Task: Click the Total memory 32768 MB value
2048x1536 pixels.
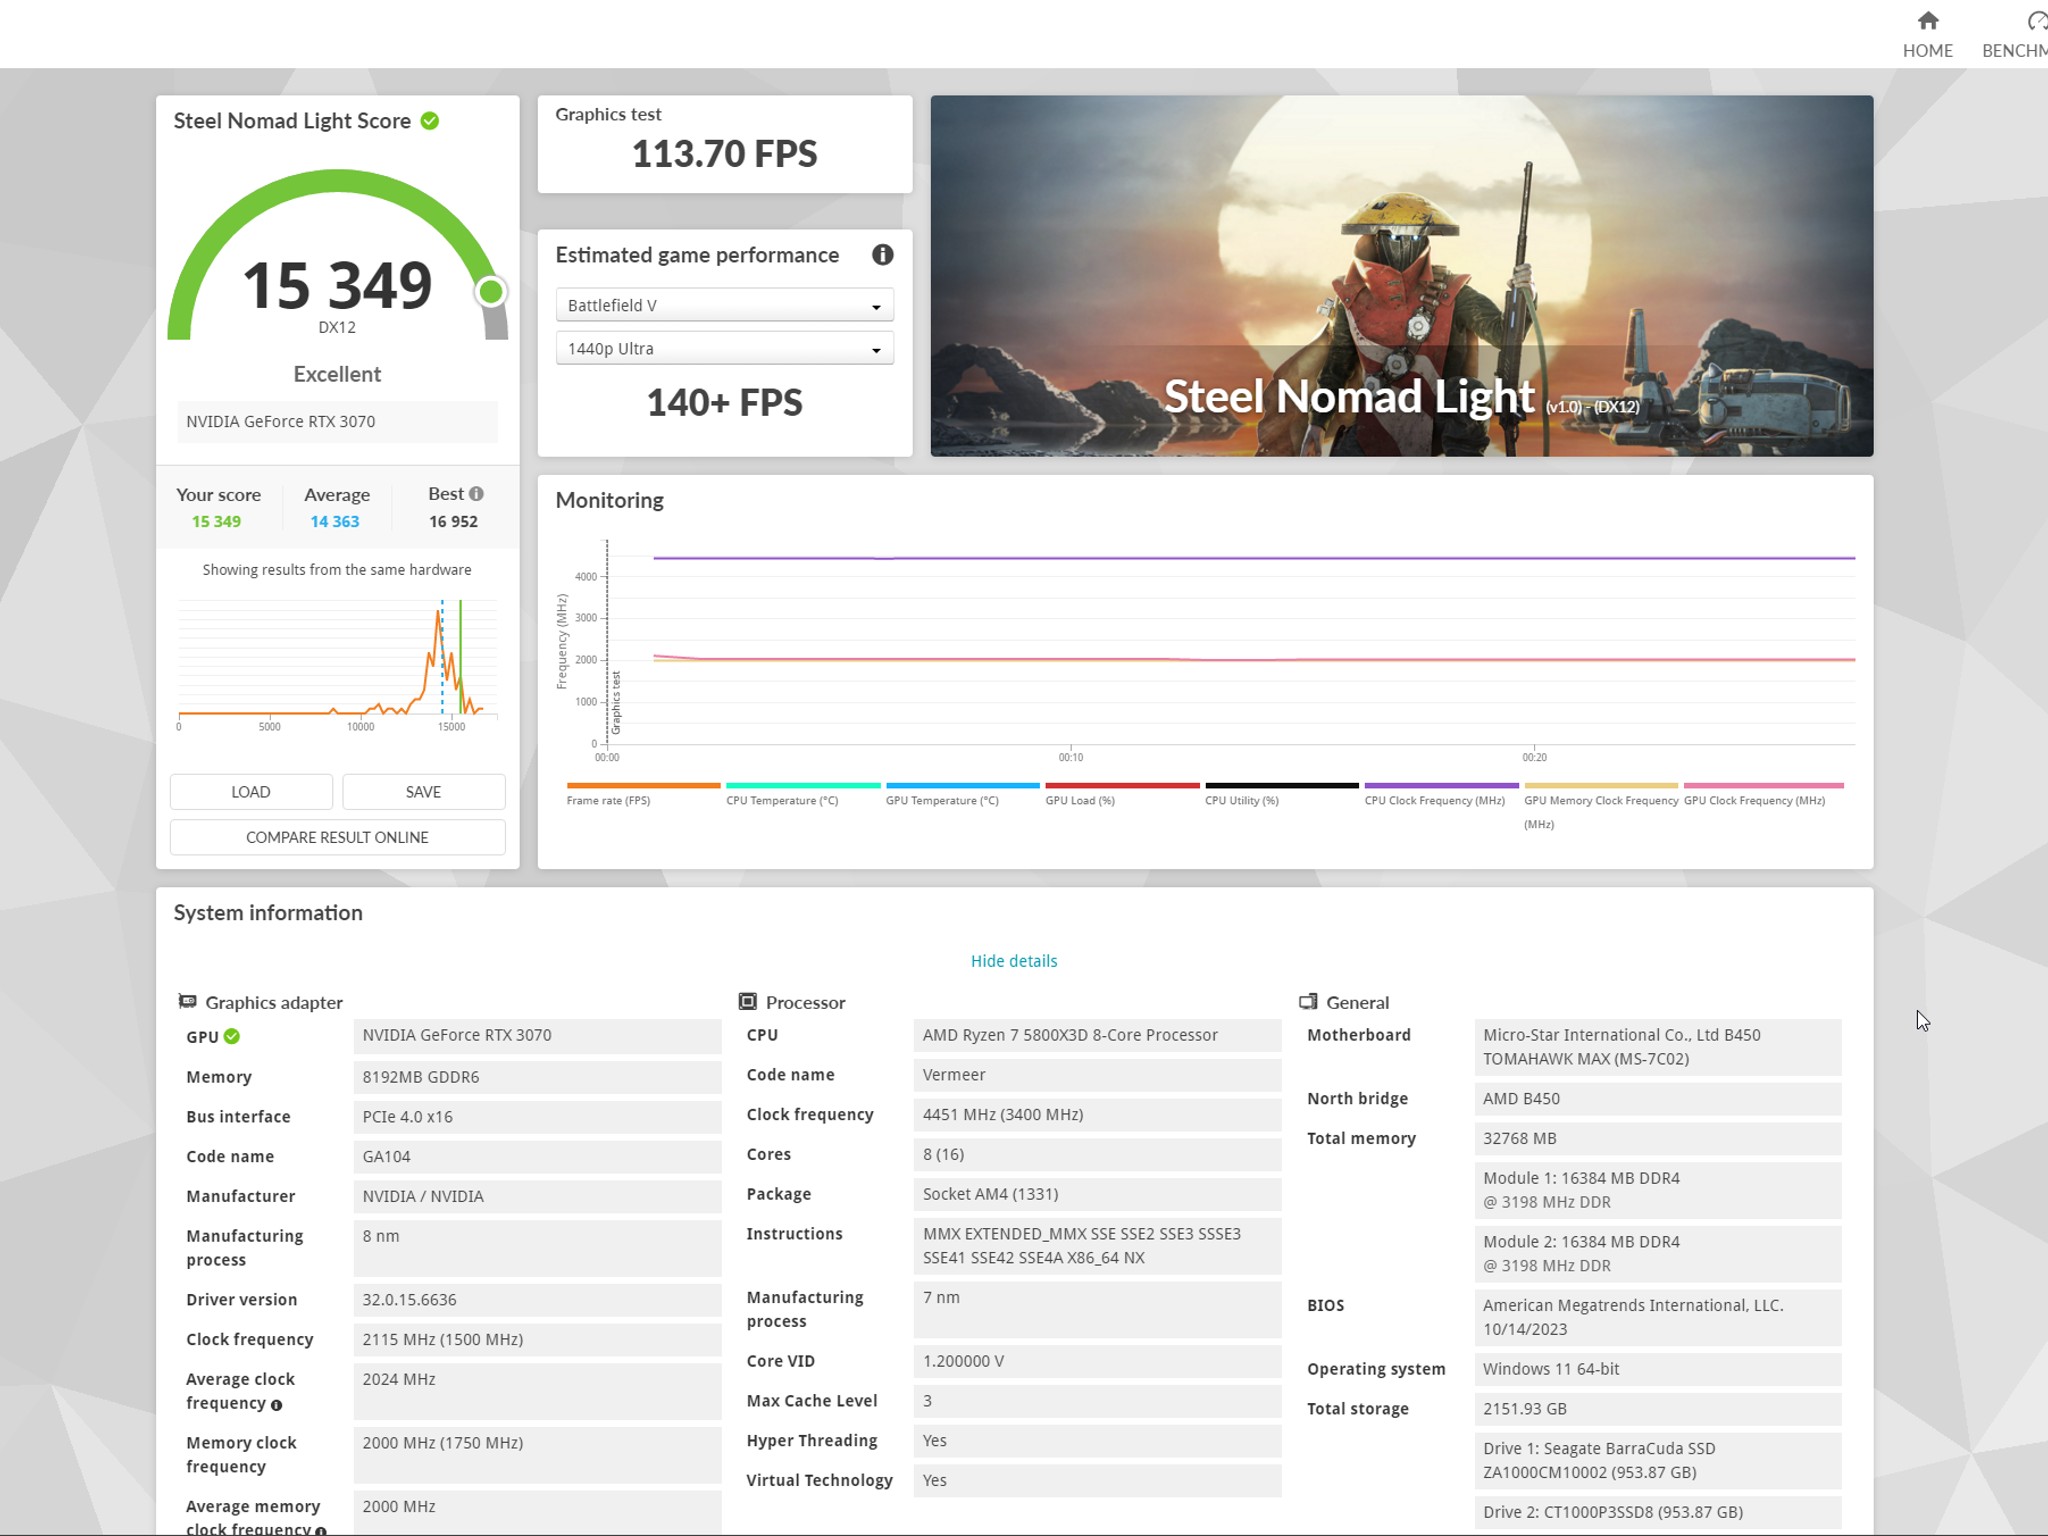Action: coord(1657,1139)
